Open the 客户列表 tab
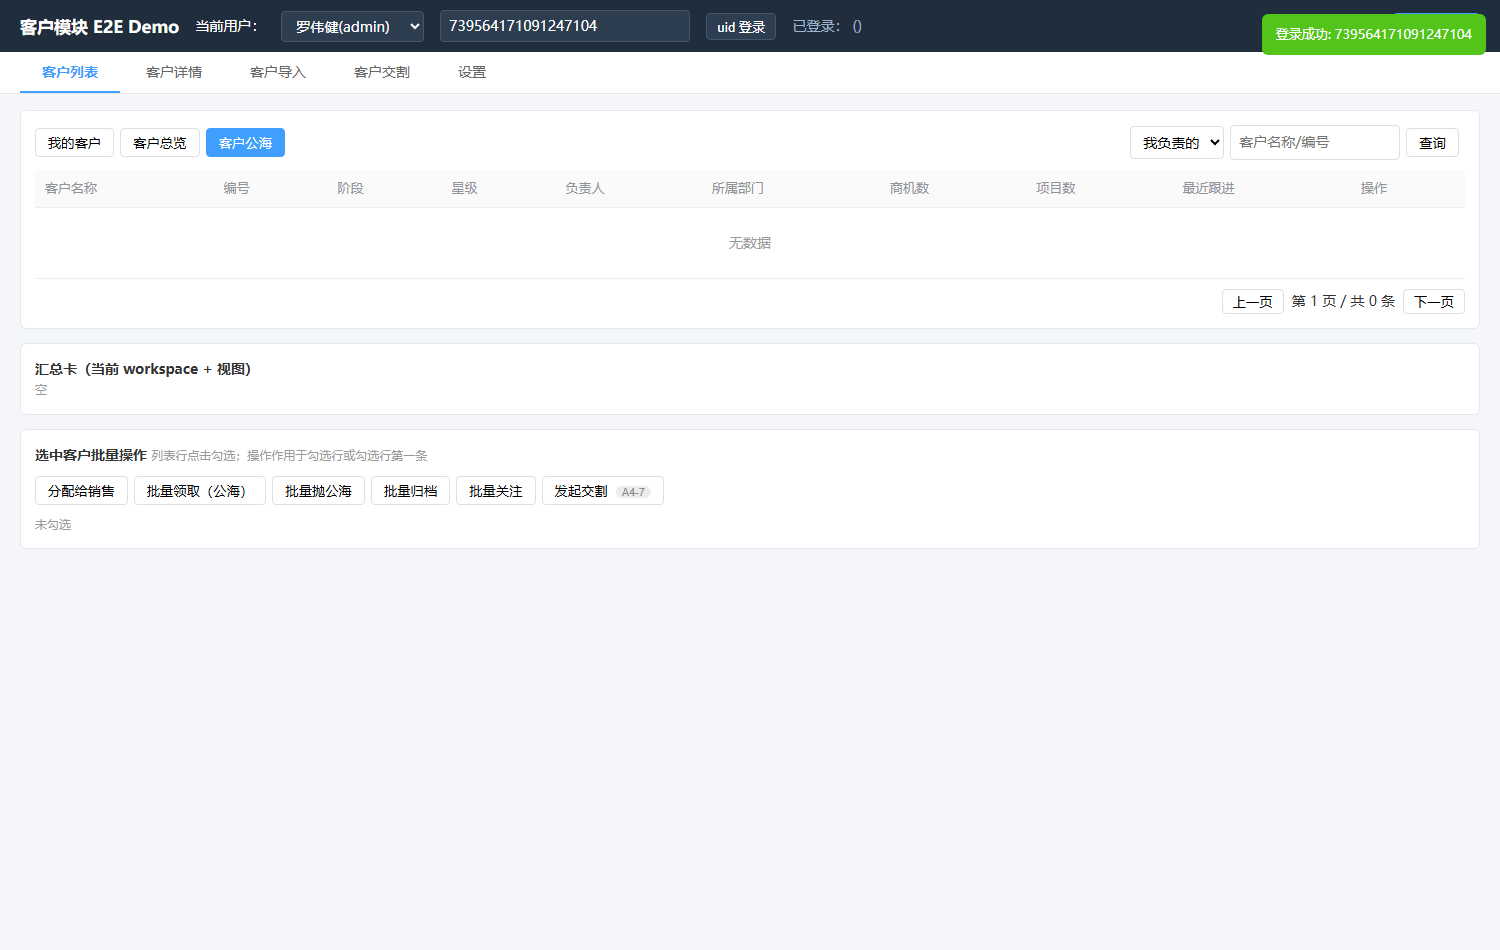The image size is (1500, 950). tap(70, 72)
